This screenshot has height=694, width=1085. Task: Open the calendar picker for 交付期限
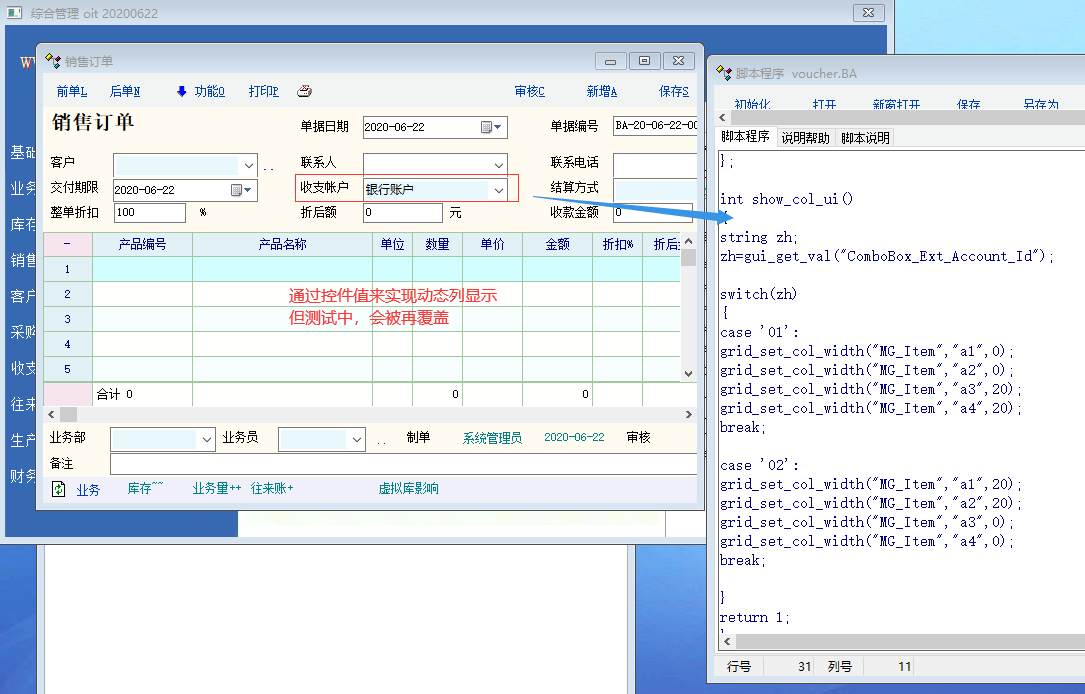point(238,190)
